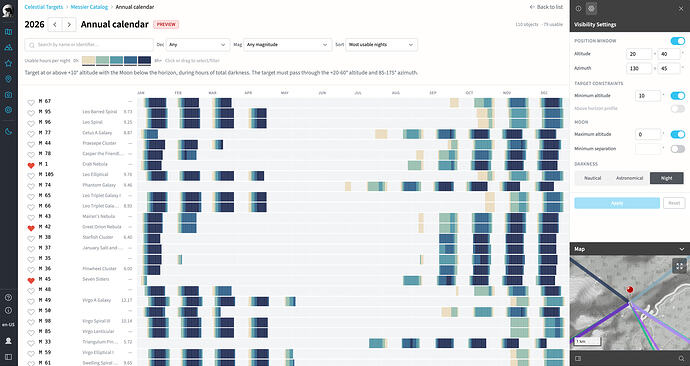Open the map view from sidebar
The width and height of the screenshot is (690, 366).
[8, 32]
